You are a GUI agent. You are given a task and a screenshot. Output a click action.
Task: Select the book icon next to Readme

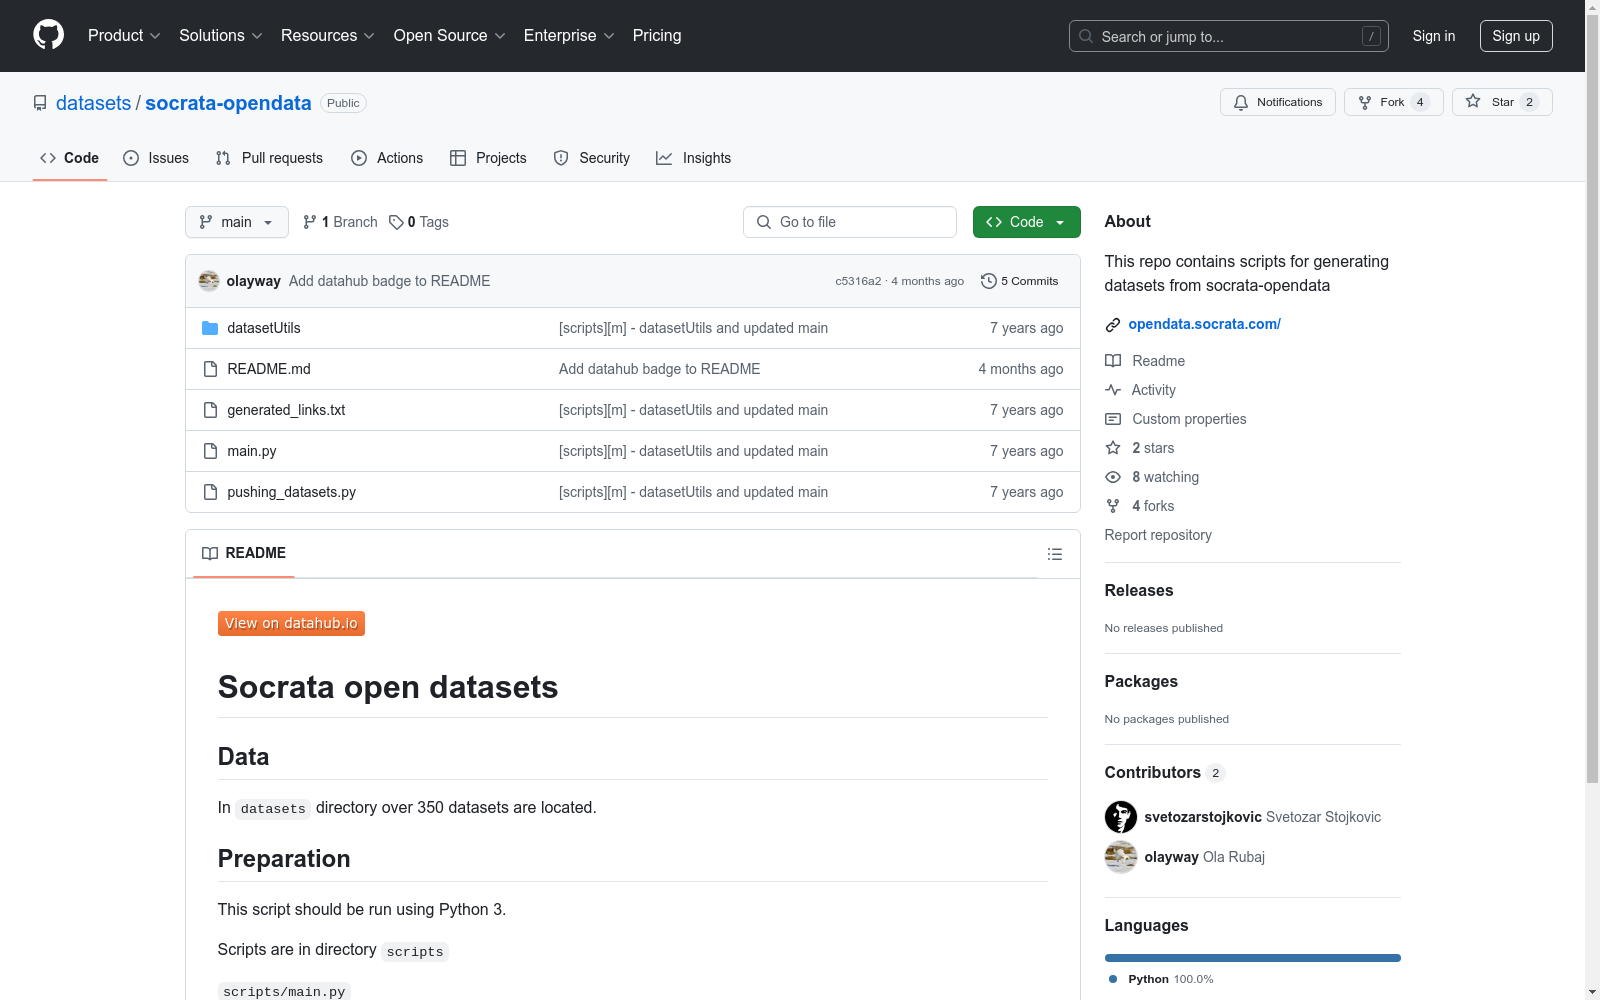coord(1113,361)
